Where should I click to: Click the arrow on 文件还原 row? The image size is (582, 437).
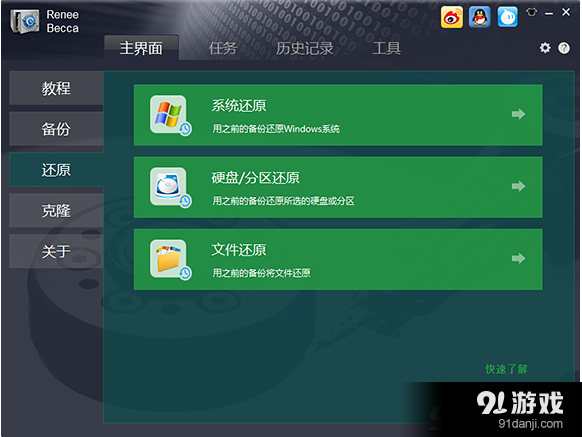[518, 258]
